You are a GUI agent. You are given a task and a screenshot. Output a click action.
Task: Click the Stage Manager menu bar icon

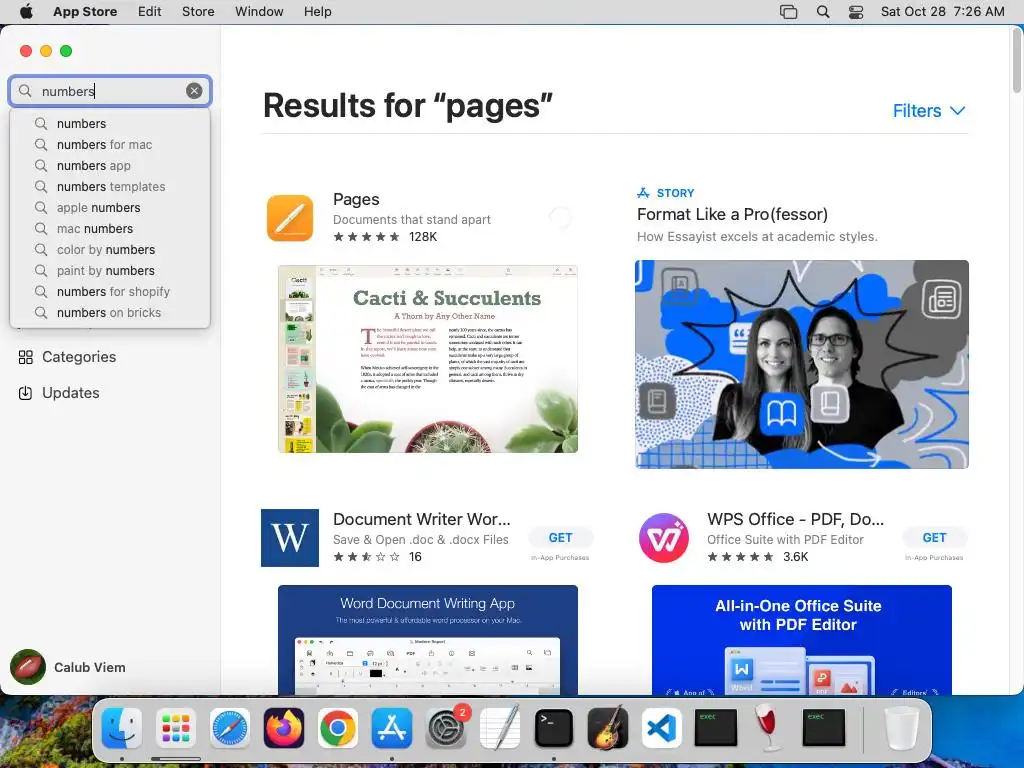[x=789, y=12]
